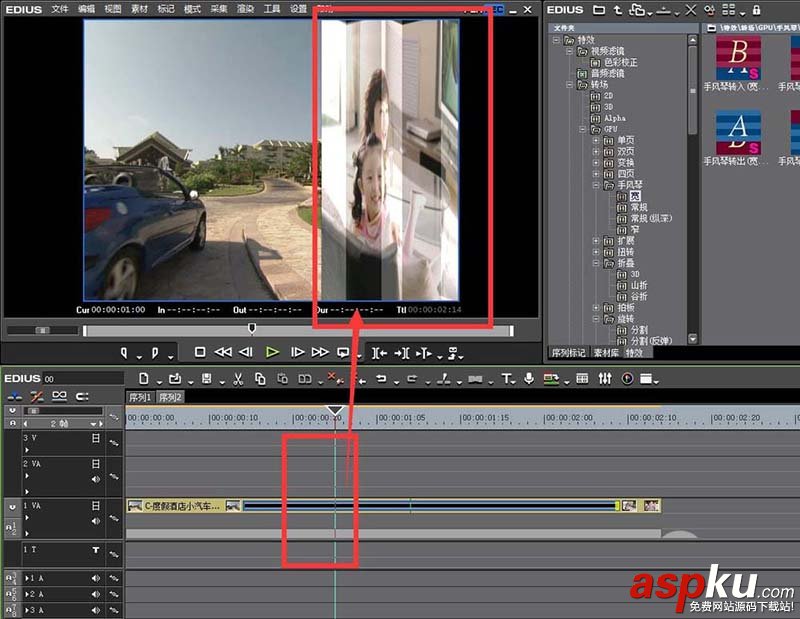Expand audio track 2 A triangle
The image size is (800, 619).
click(27, 594)
